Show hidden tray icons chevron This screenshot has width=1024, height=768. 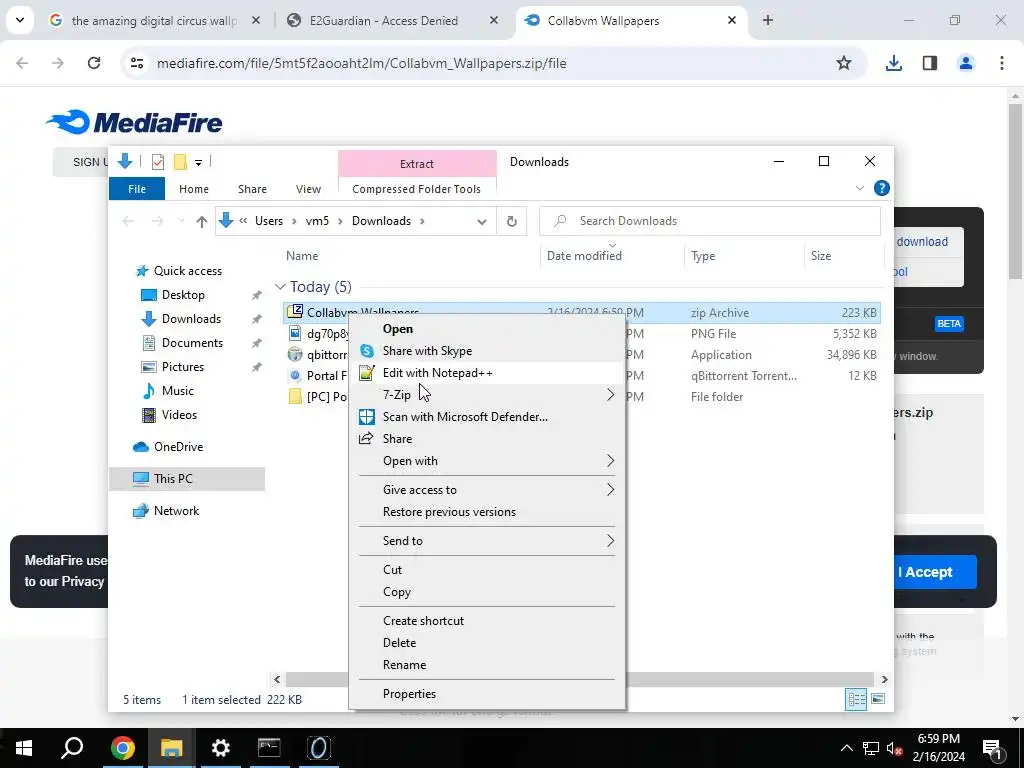[846, 748]
